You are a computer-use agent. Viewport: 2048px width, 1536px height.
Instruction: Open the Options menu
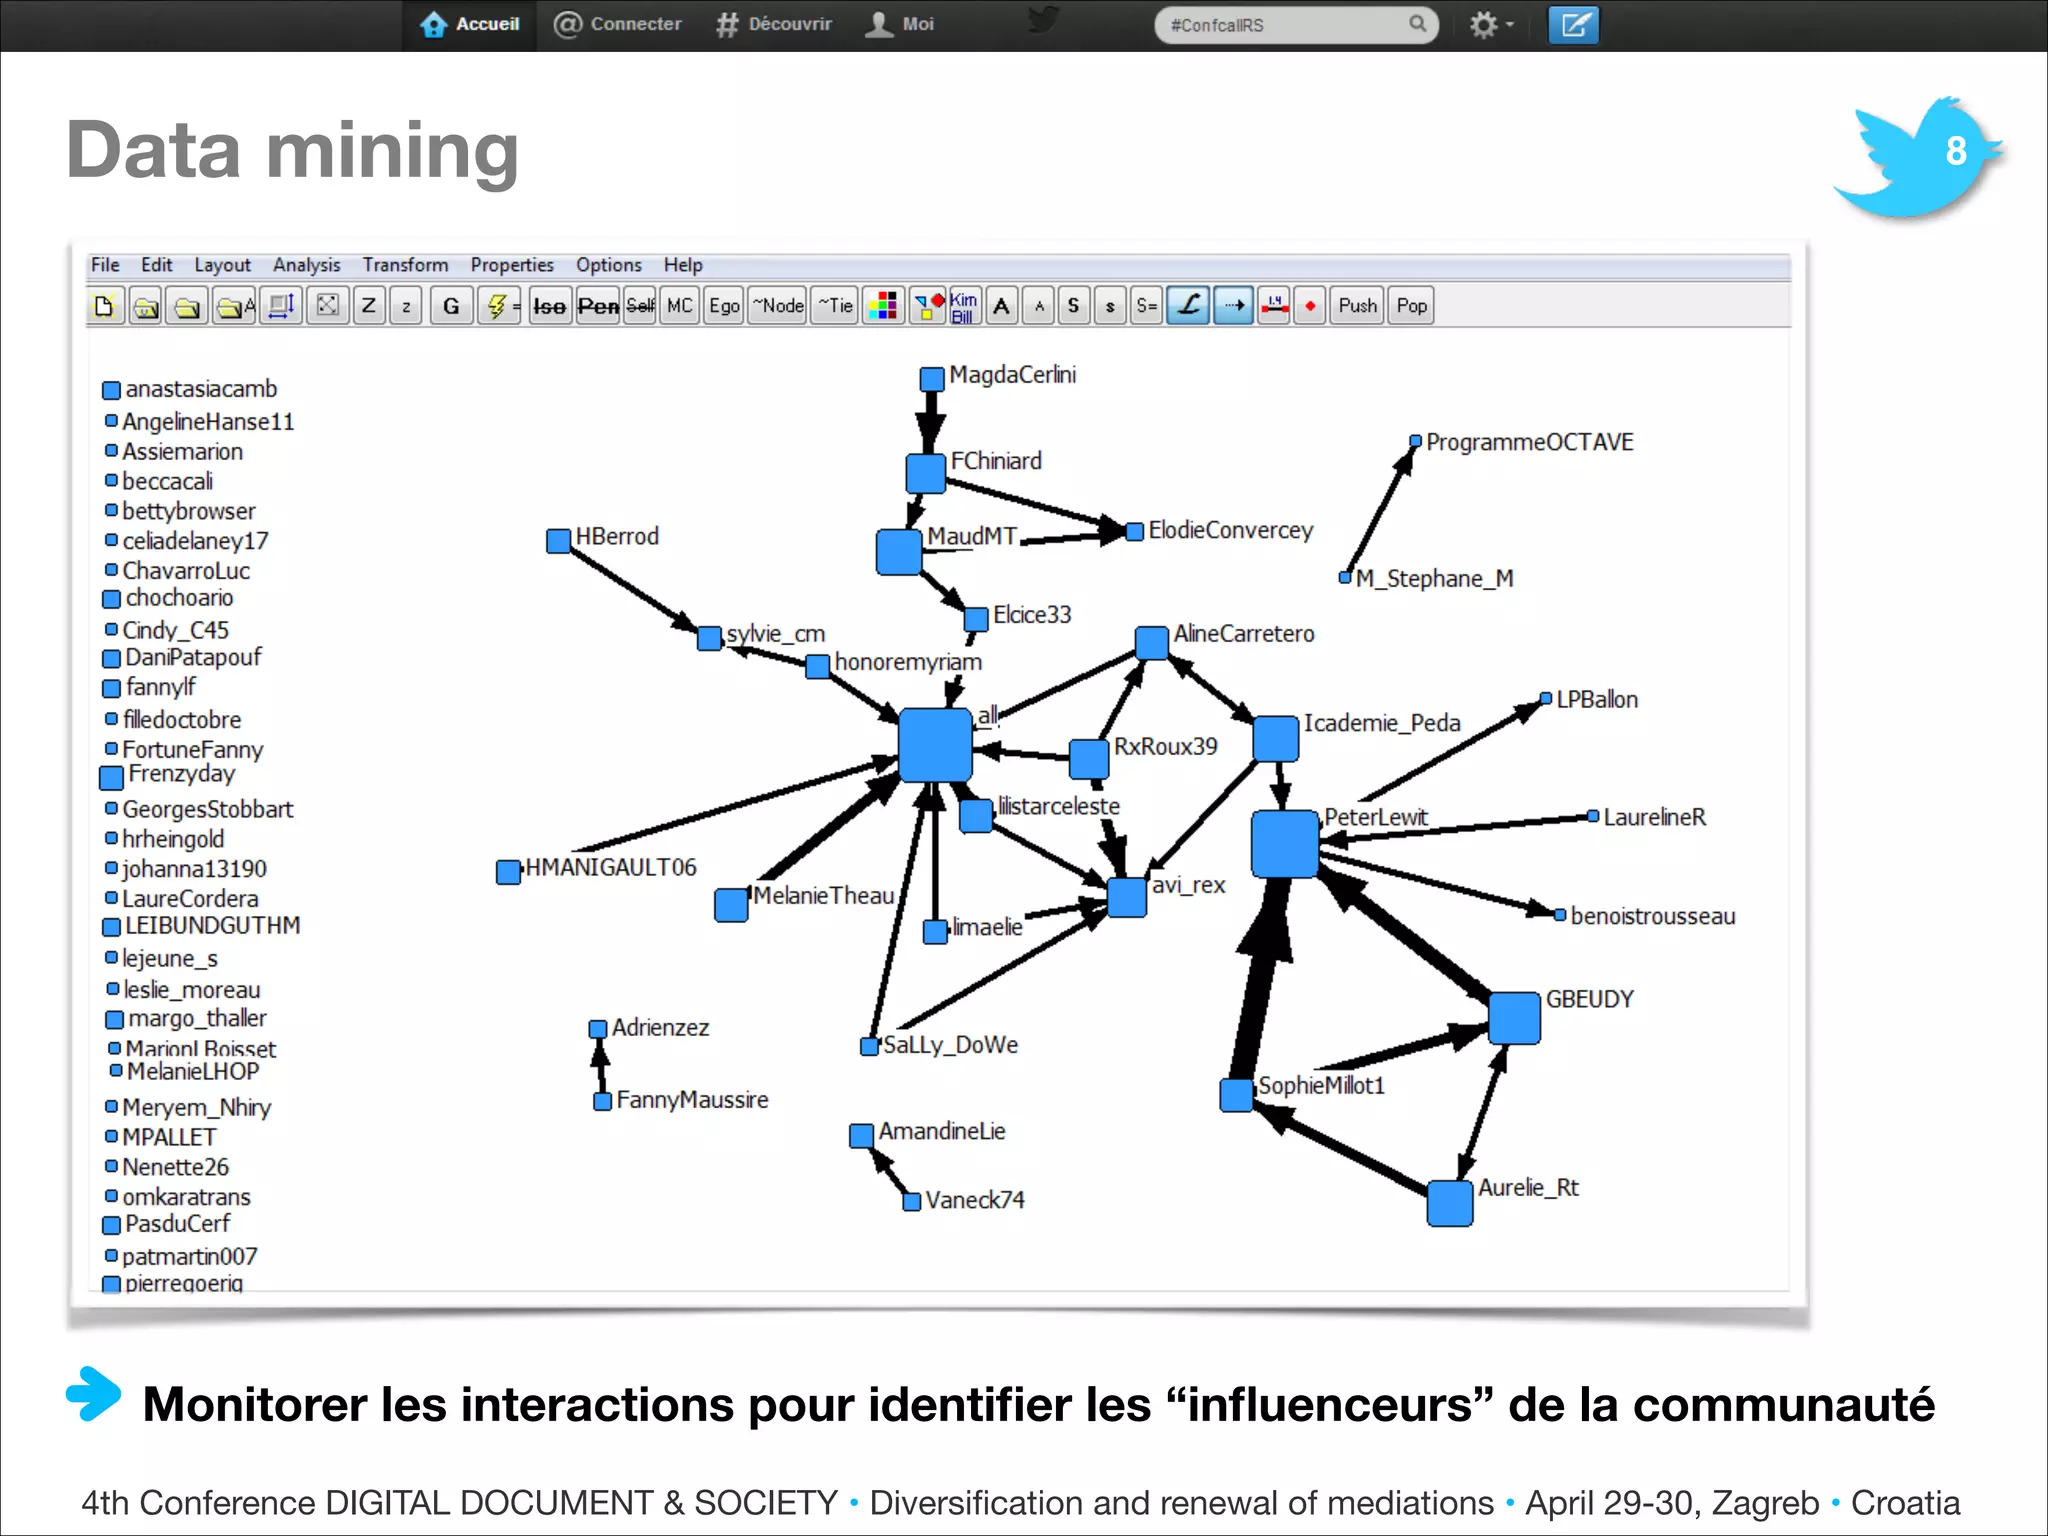(608, 265)
